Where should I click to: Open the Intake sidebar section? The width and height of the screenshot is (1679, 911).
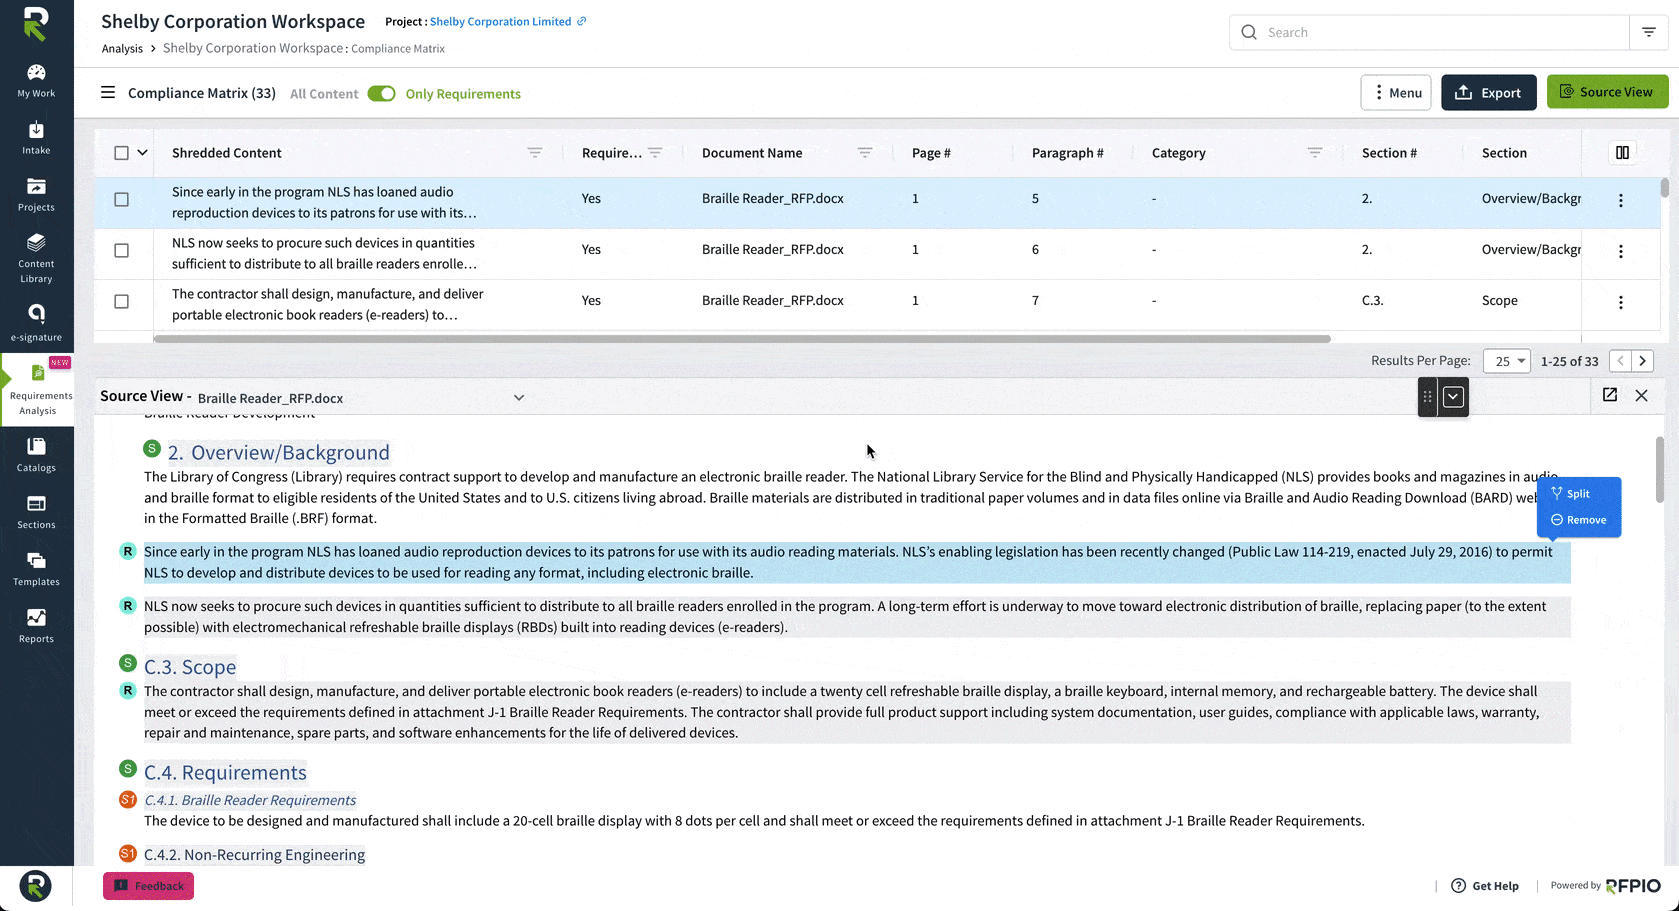click(x=36, y=138)
